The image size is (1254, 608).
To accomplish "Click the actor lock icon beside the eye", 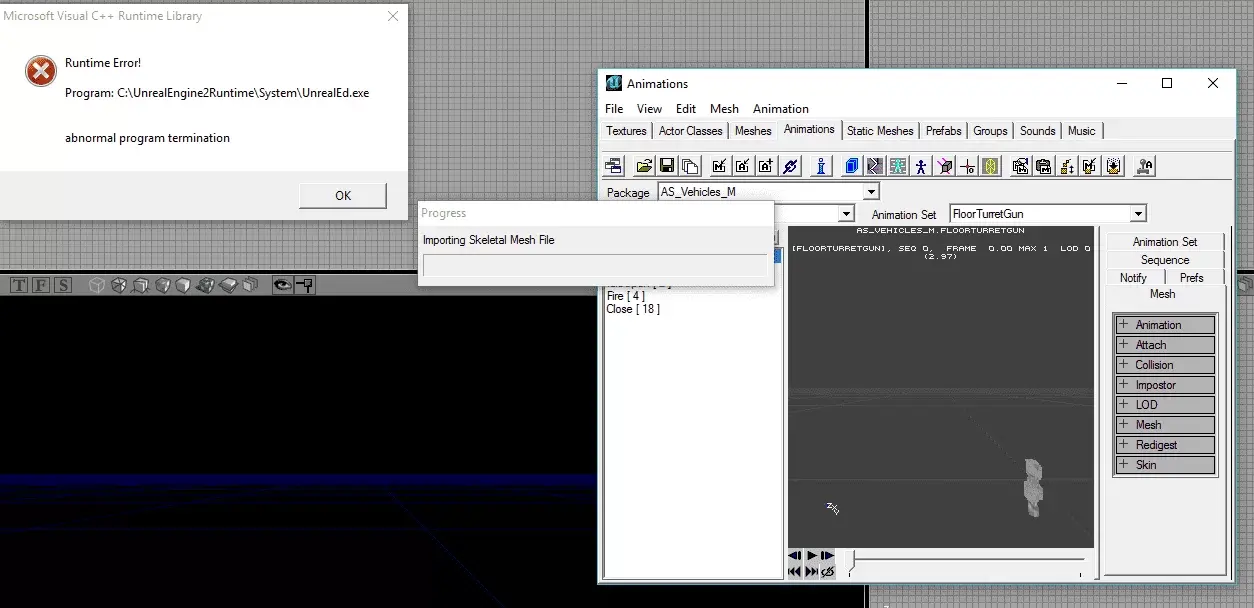I will point(304,285).
